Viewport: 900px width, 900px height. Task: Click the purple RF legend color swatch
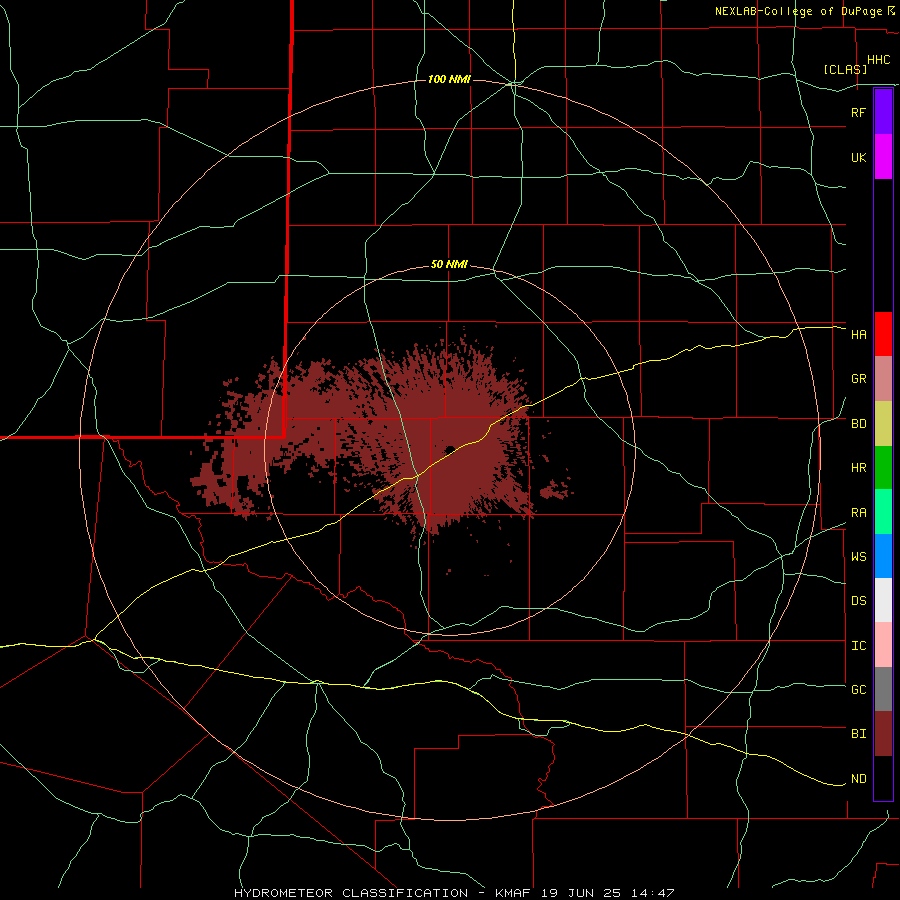coord(883,112)
